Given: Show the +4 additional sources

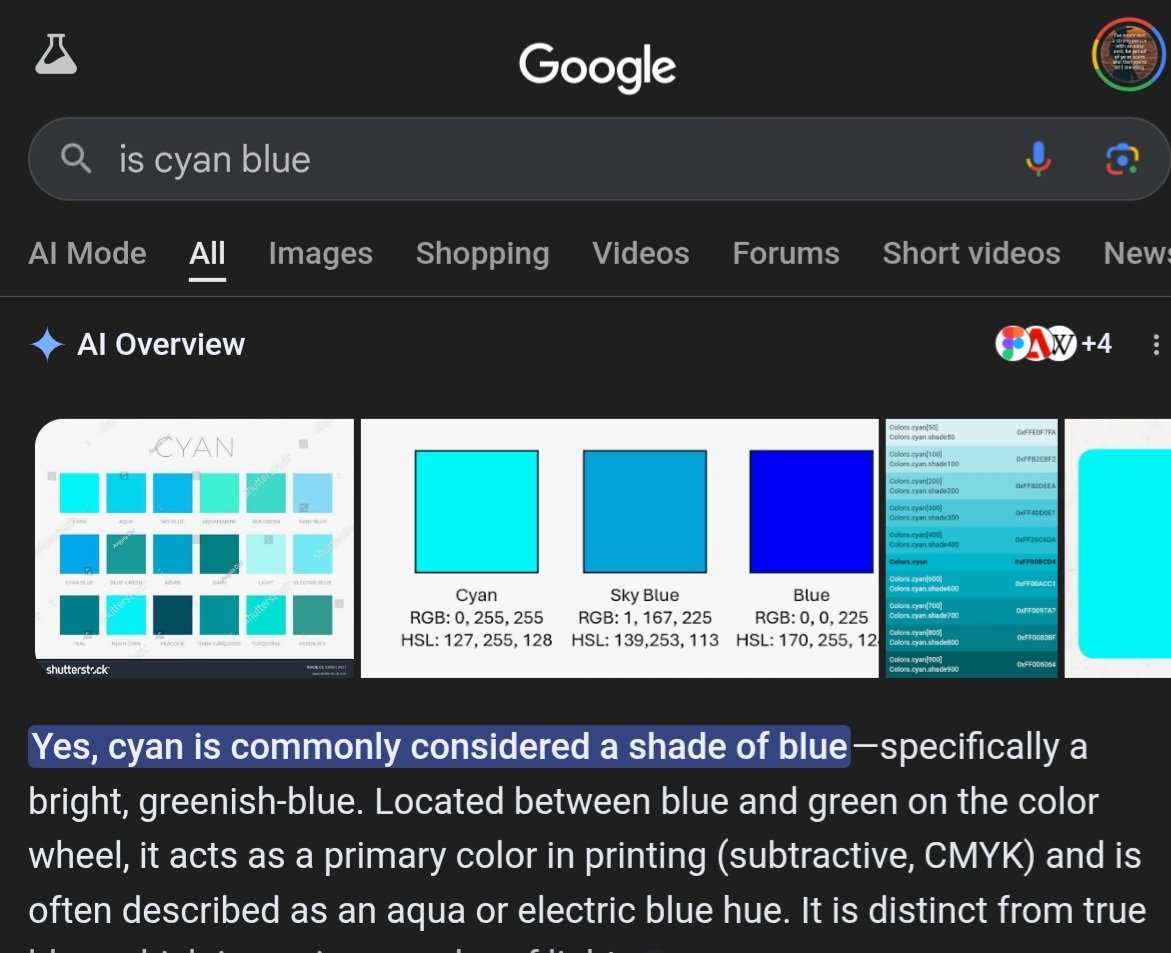Looking at the screenshot, I should (1096, 344).
